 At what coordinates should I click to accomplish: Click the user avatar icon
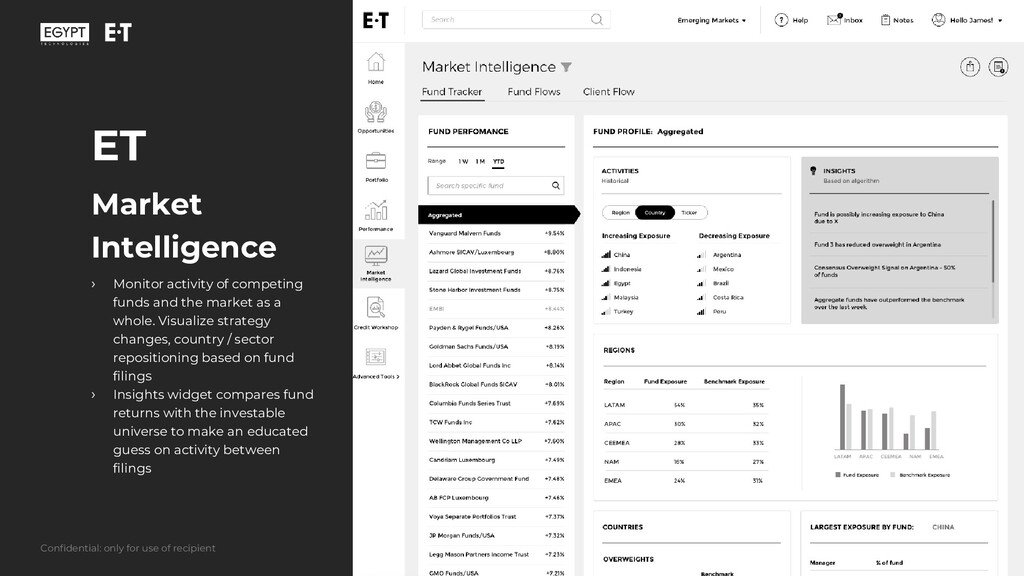coord(938,20)
